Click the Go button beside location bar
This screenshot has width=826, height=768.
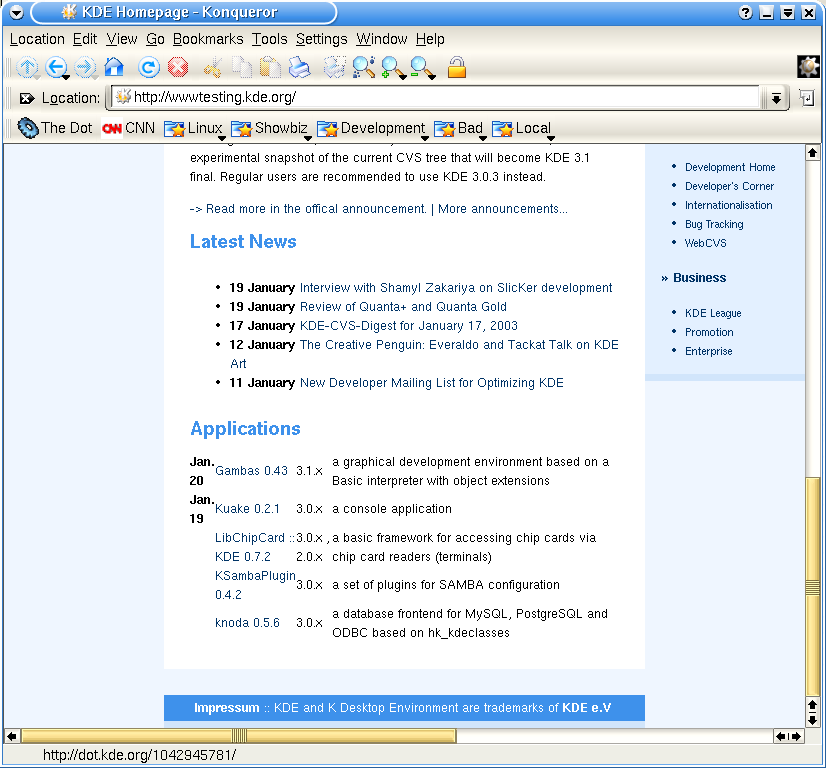tap(806, 97)
